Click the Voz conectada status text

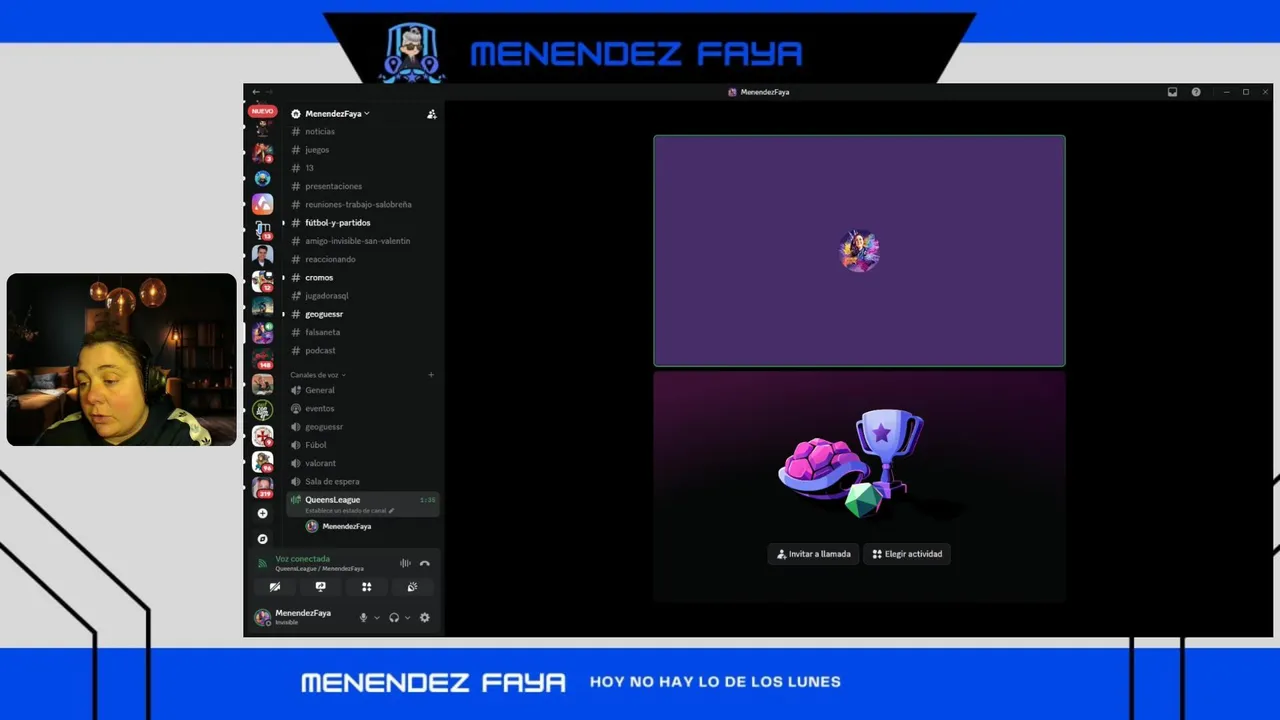click(303, 559)
